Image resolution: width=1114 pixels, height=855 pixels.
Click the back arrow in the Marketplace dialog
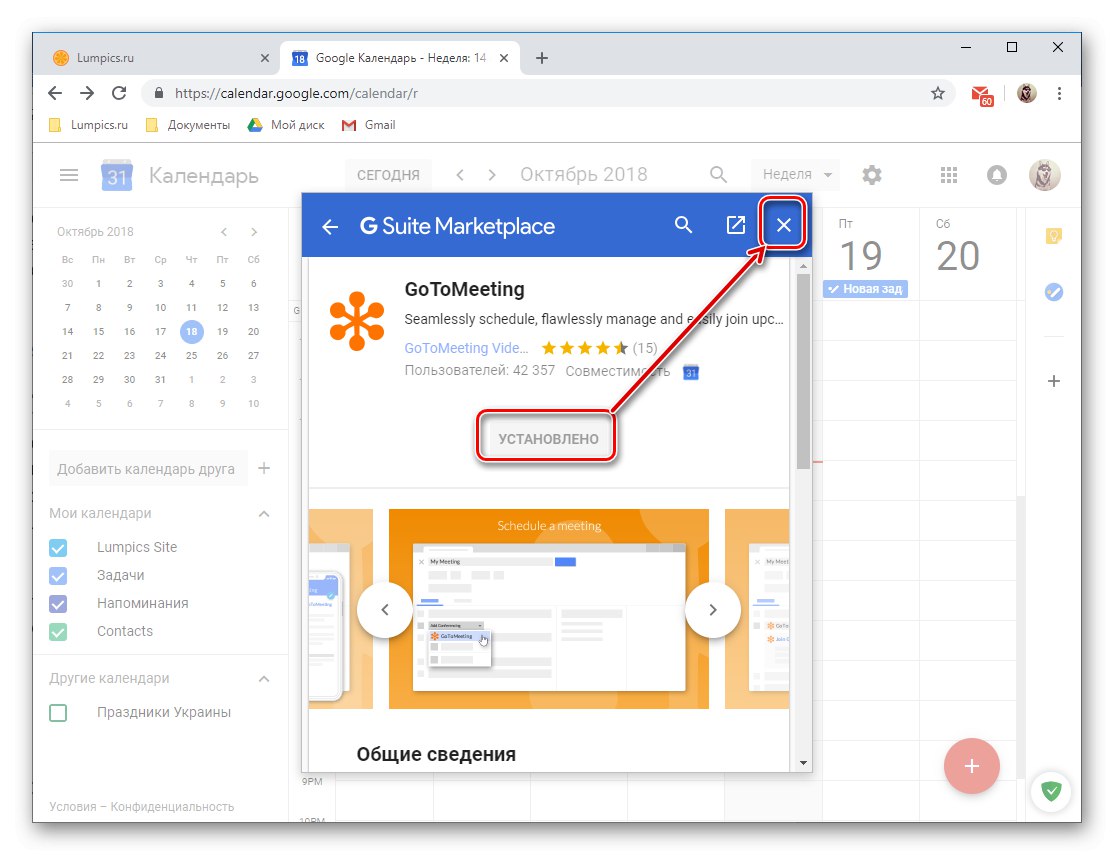click(330, 226)
